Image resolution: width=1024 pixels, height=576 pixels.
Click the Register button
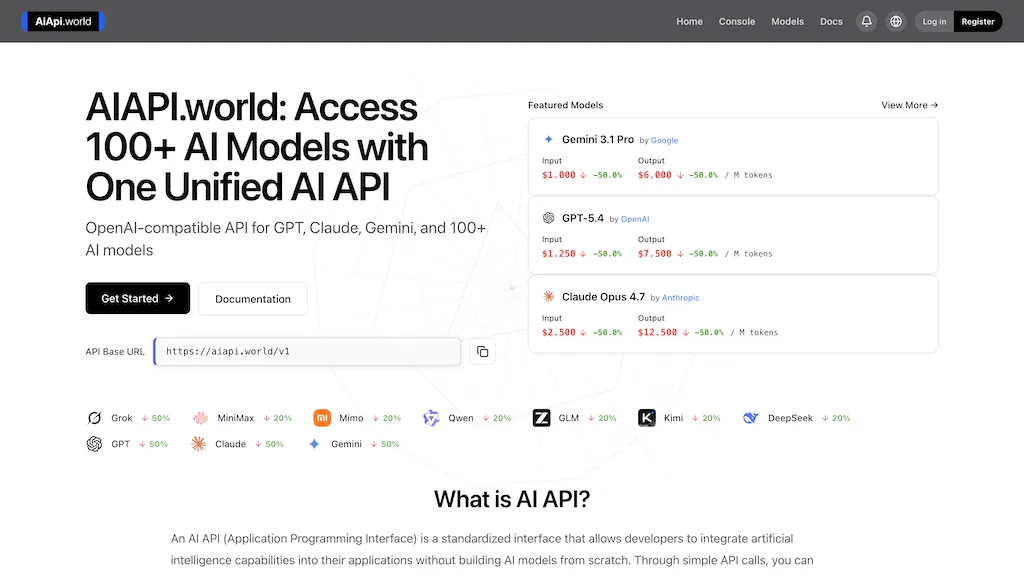978,22
